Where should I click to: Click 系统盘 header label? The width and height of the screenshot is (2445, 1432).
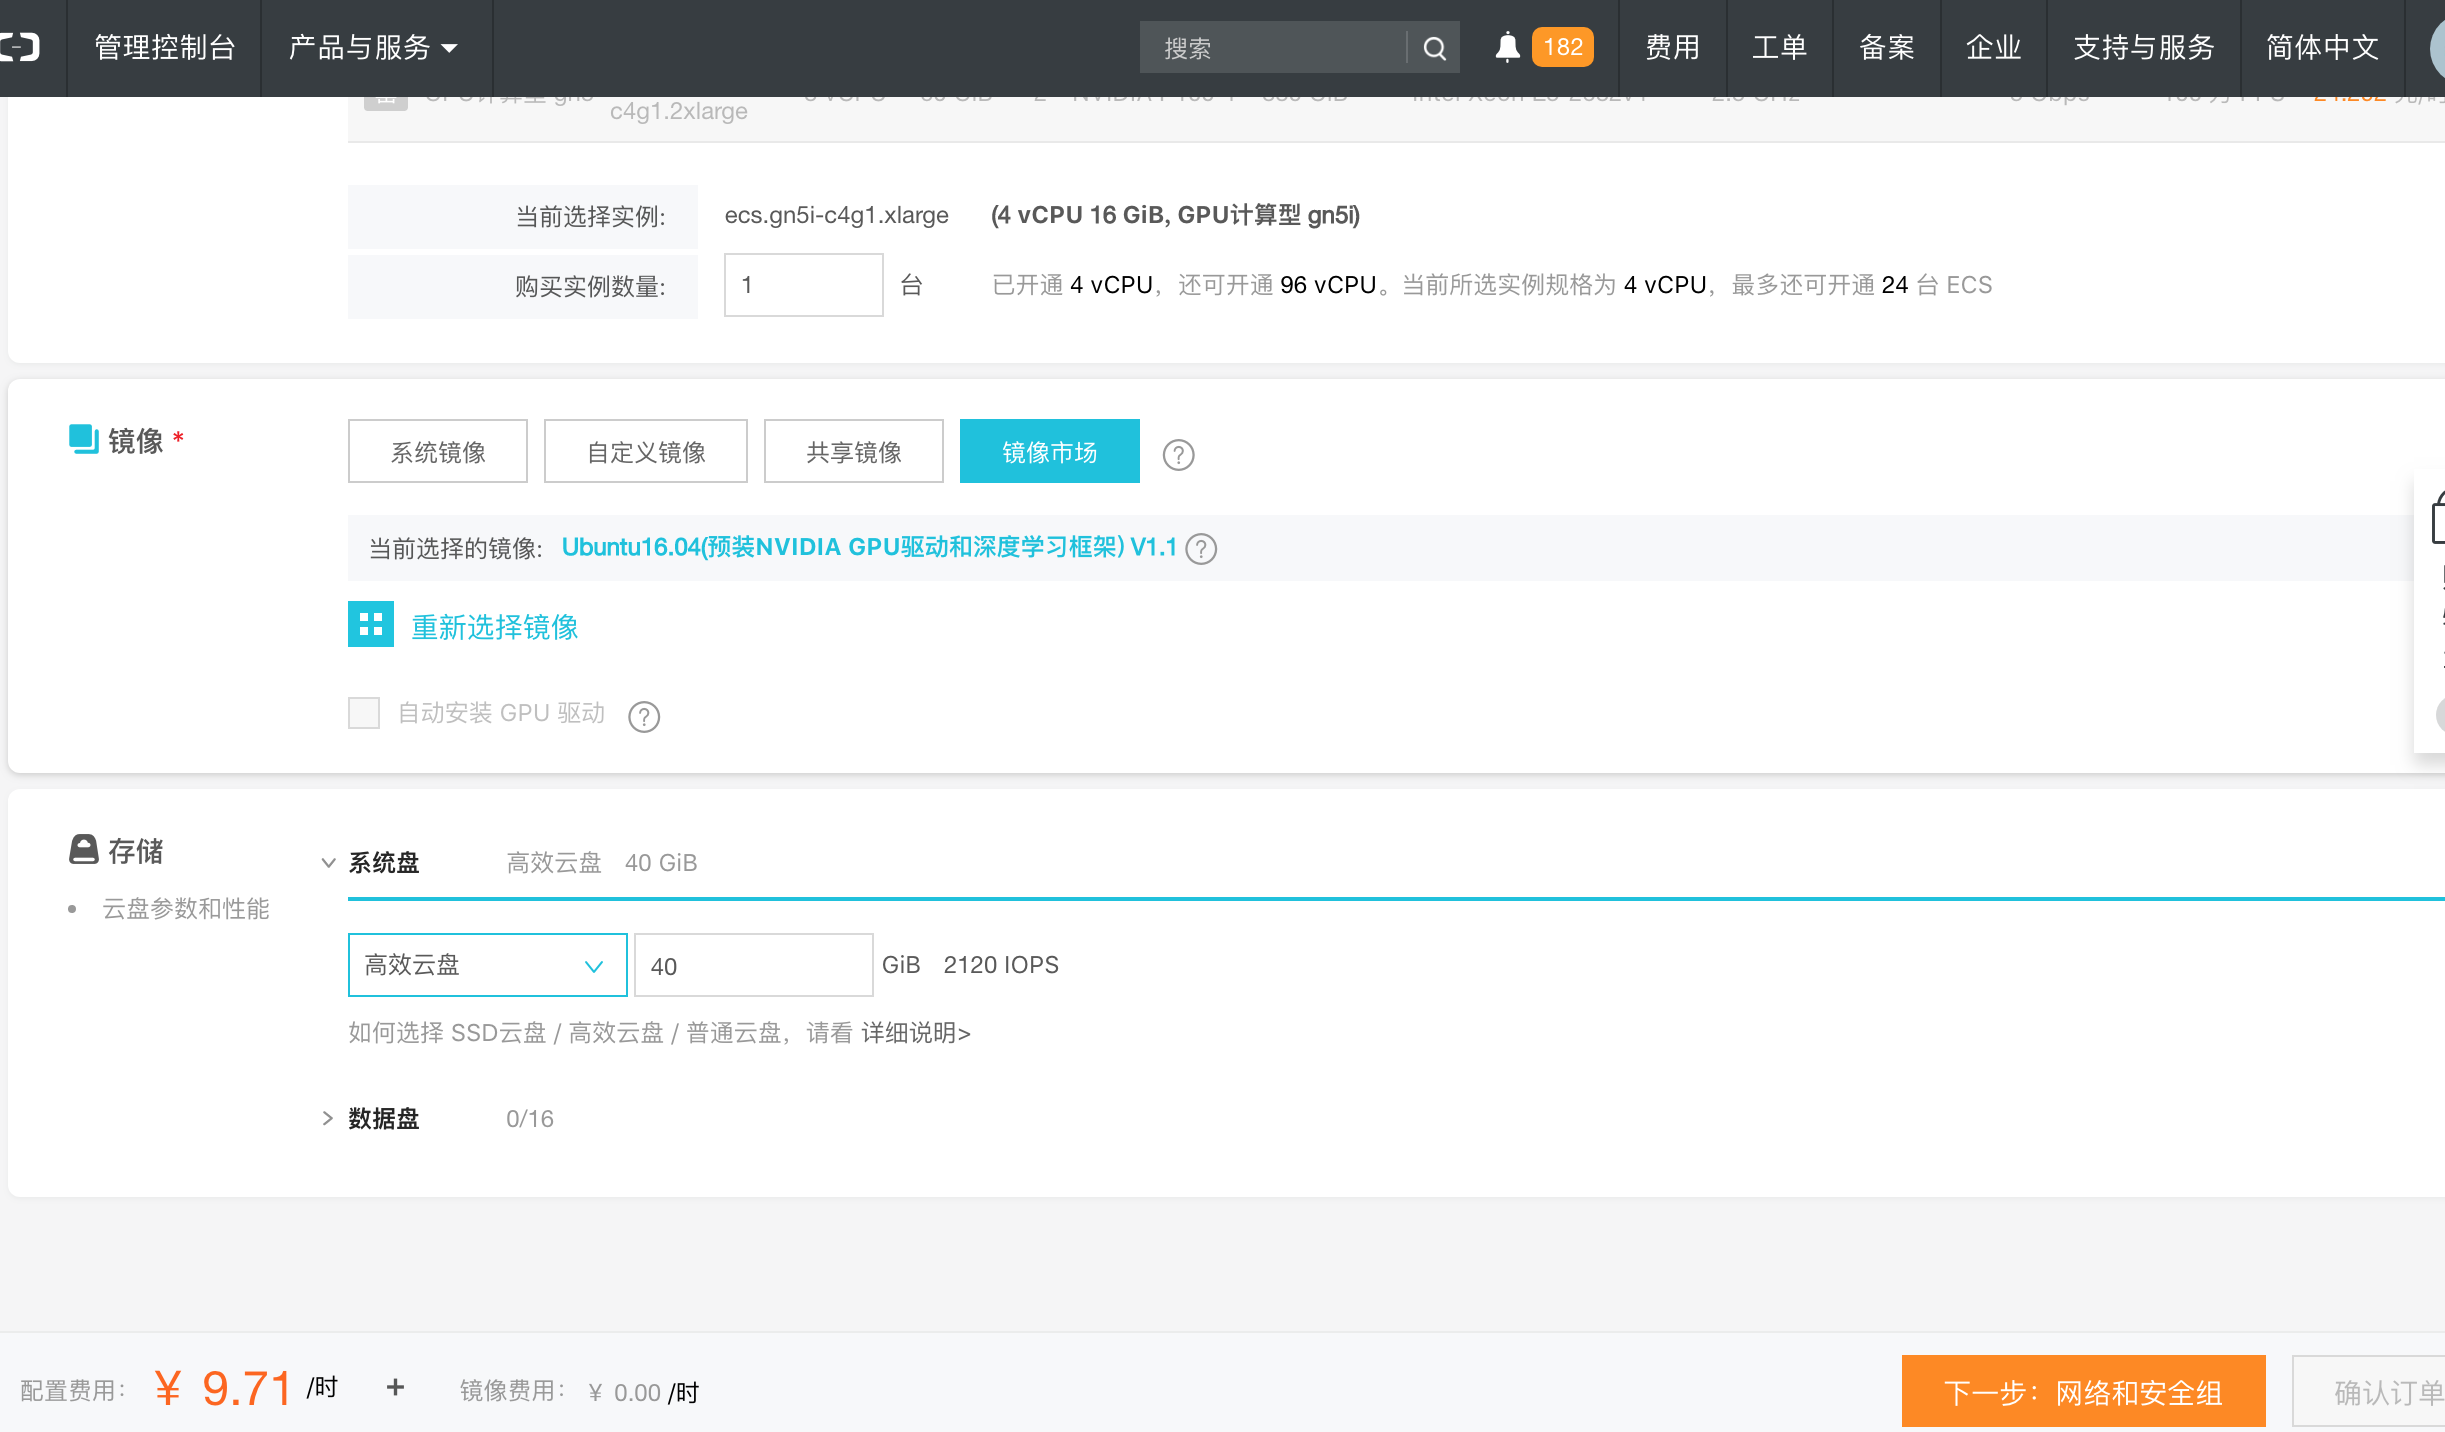[384, 863]
